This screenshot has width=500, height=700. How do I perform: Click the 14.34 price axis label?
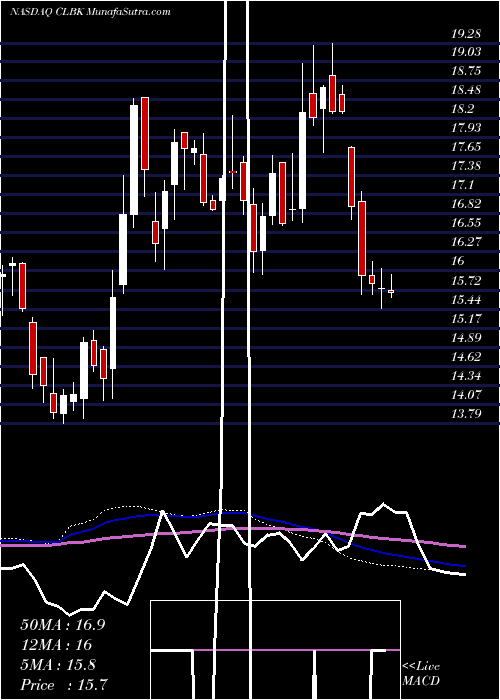point(466,375)
